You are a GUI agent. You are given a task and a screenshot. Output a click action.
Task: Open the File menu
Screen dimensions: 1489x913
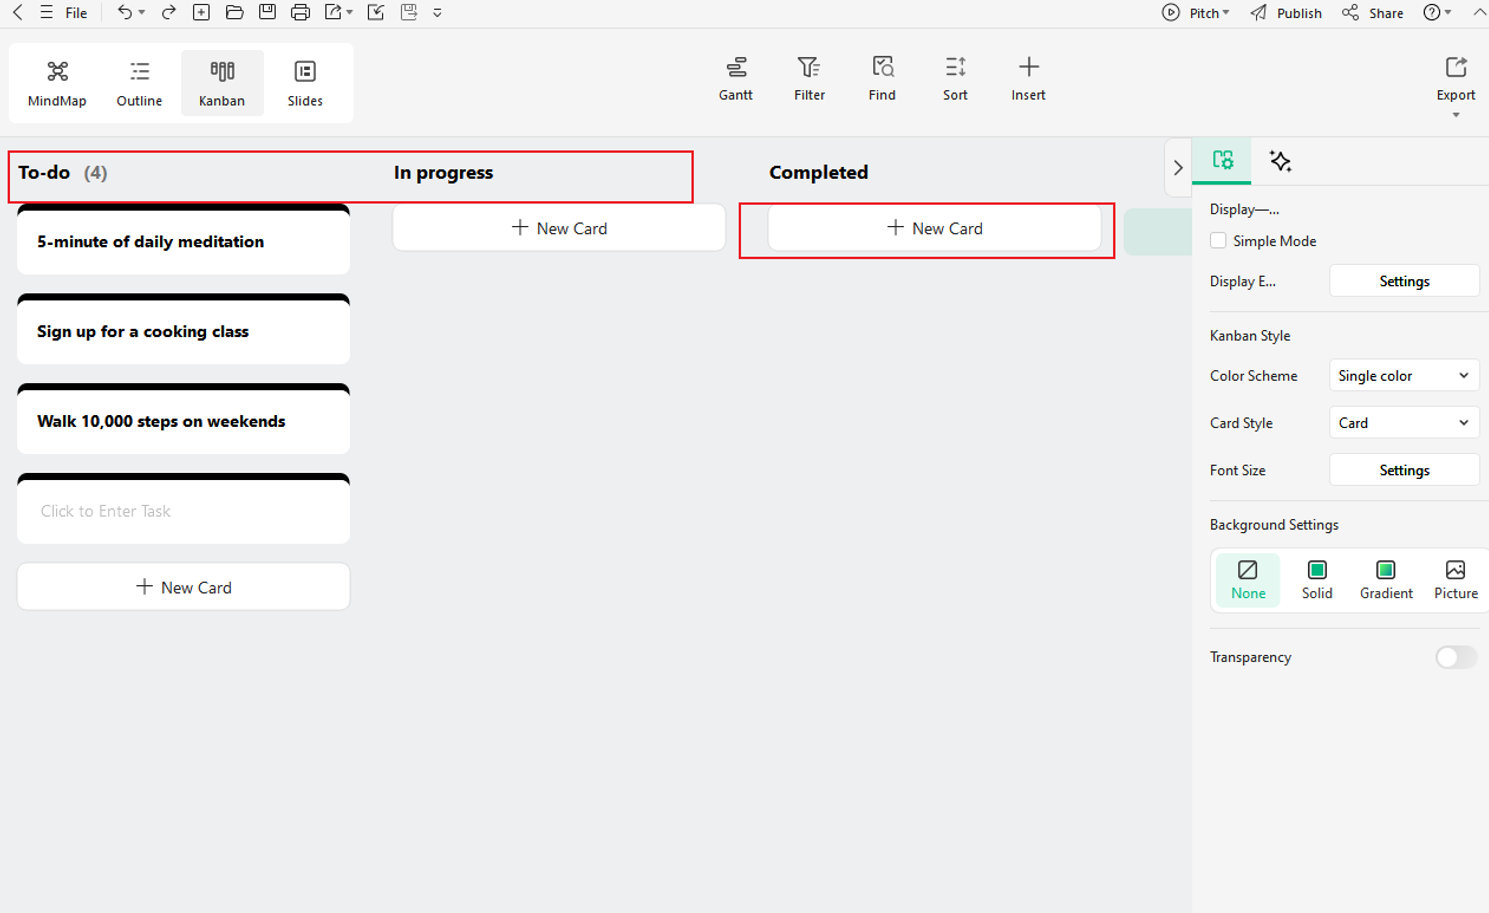pyautogui.click(x=76, y=13)
